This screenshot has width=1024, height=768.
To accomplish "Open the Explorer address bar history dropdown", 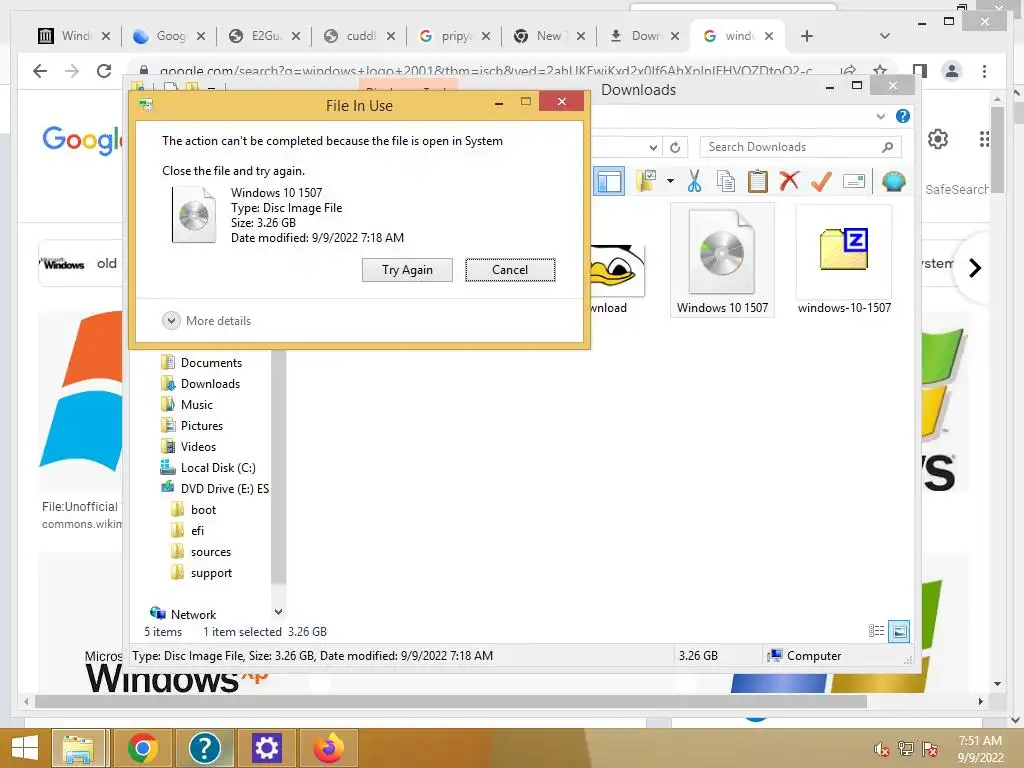I will coord(653,148).
